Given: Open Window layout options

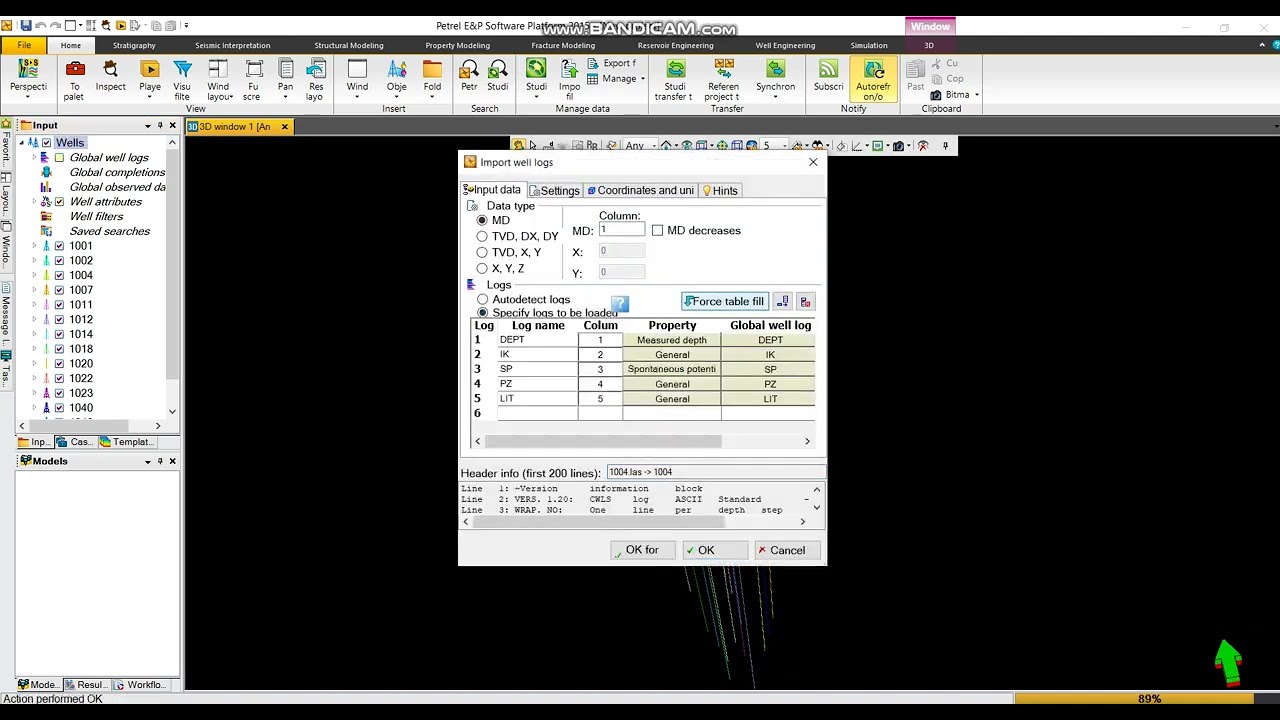Looking at the screenshot, I should pos(218,79).
